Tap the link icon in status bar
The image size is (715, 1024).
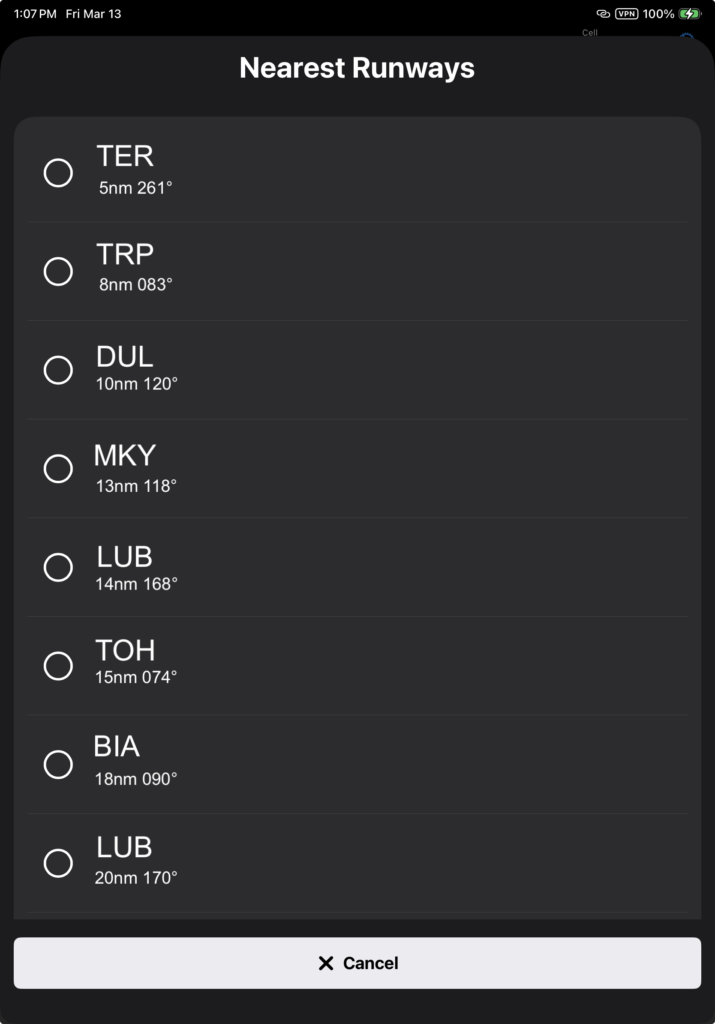pos(603,14)
